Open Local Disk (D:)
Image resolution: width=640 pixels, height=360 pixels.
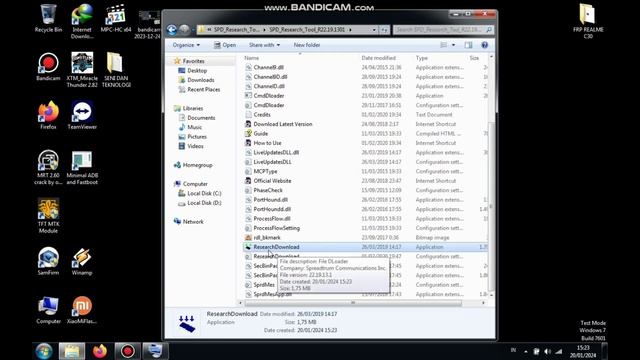(x=204, y=203)
